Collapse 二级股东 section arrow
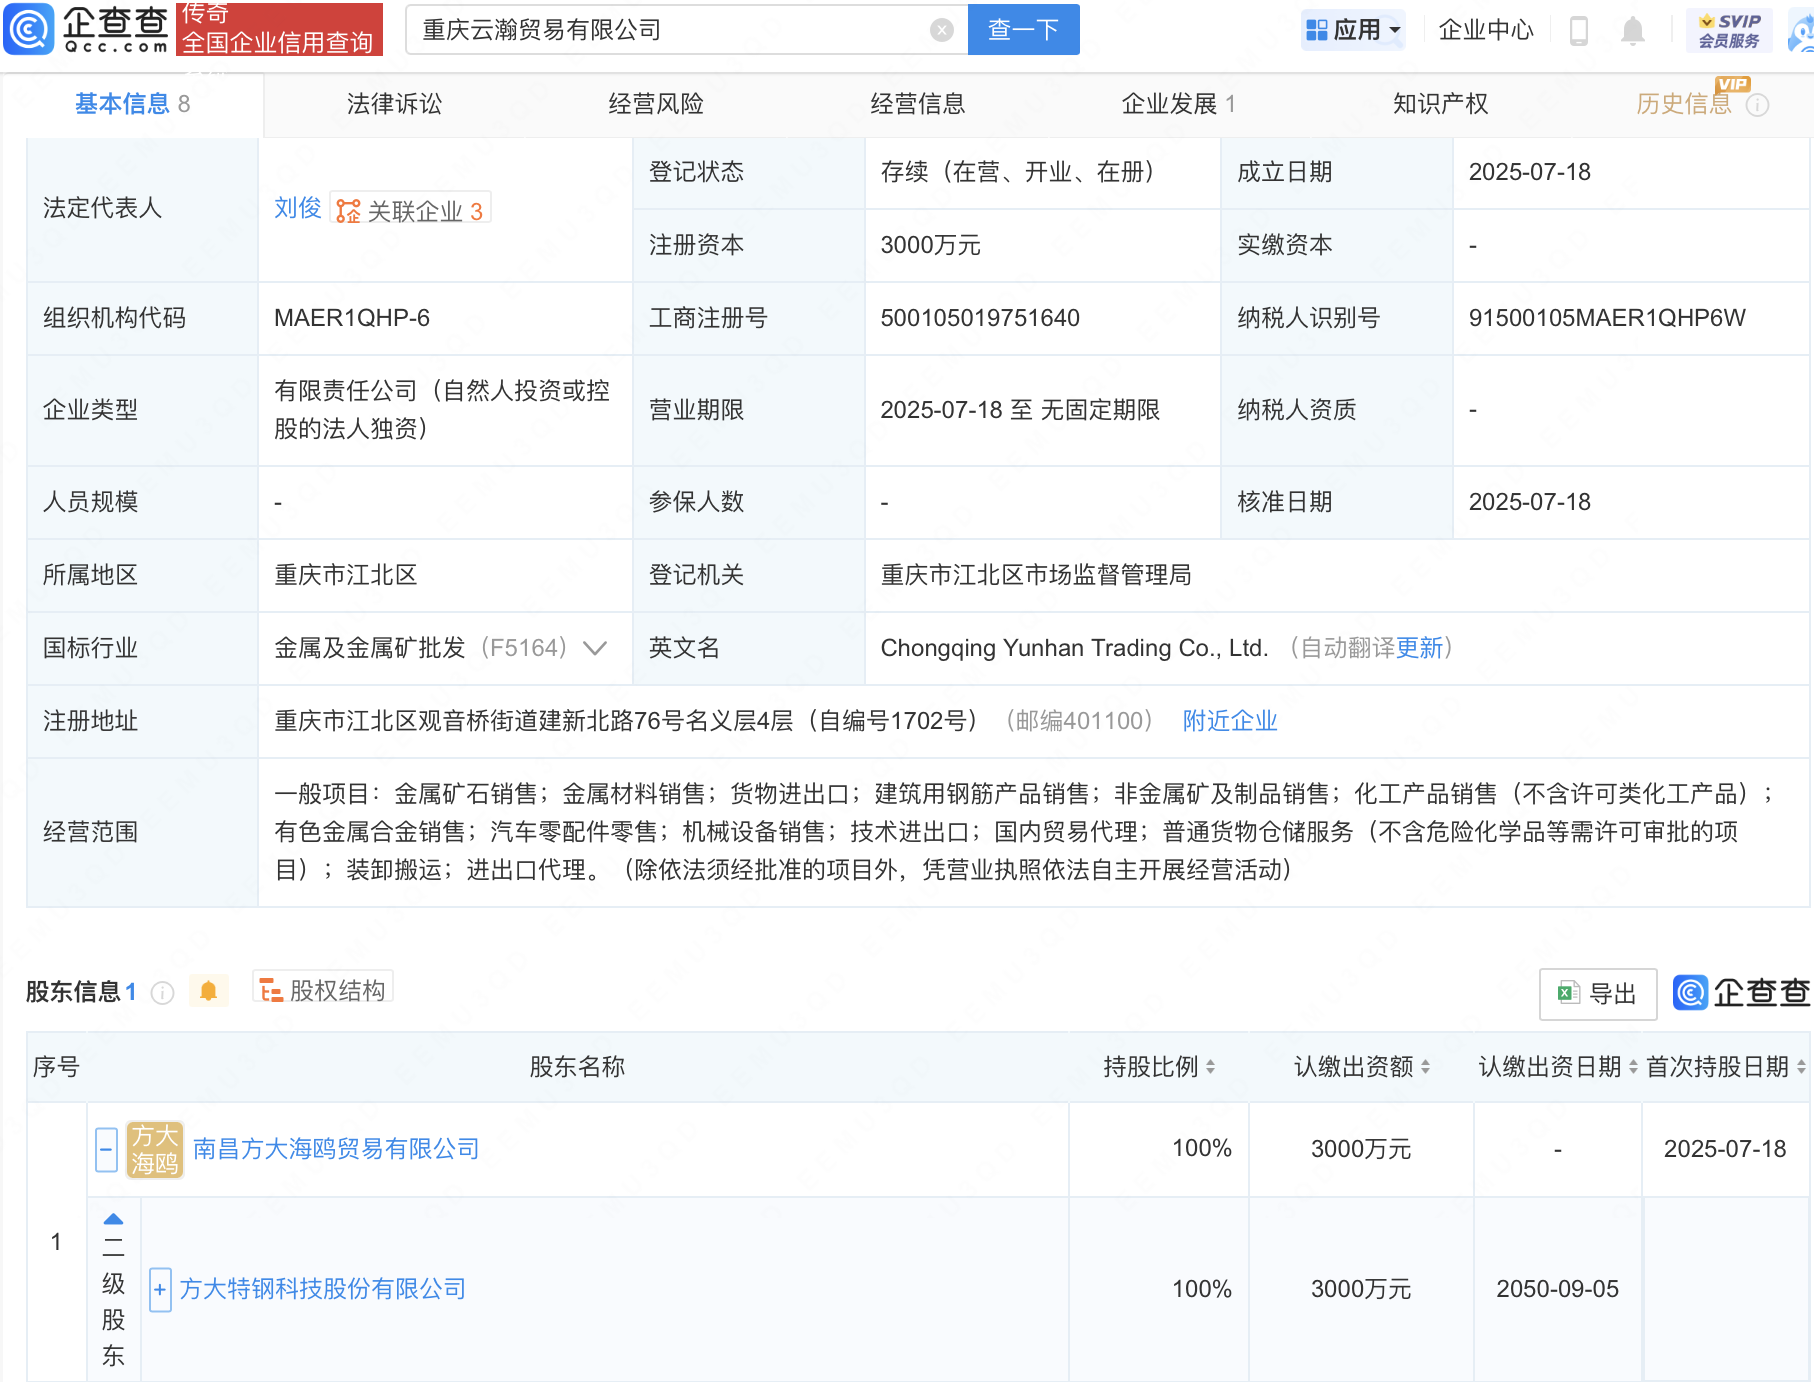The width and height of the screenshot is (1814, 1382). coord(113,1219)
